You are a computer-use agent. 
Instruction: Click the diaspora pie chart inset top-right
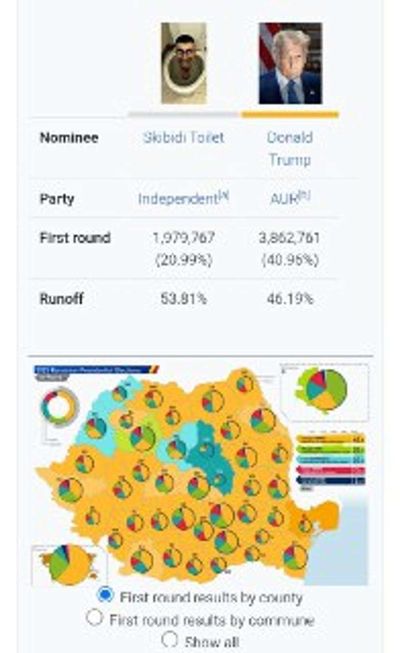point(324,391)
